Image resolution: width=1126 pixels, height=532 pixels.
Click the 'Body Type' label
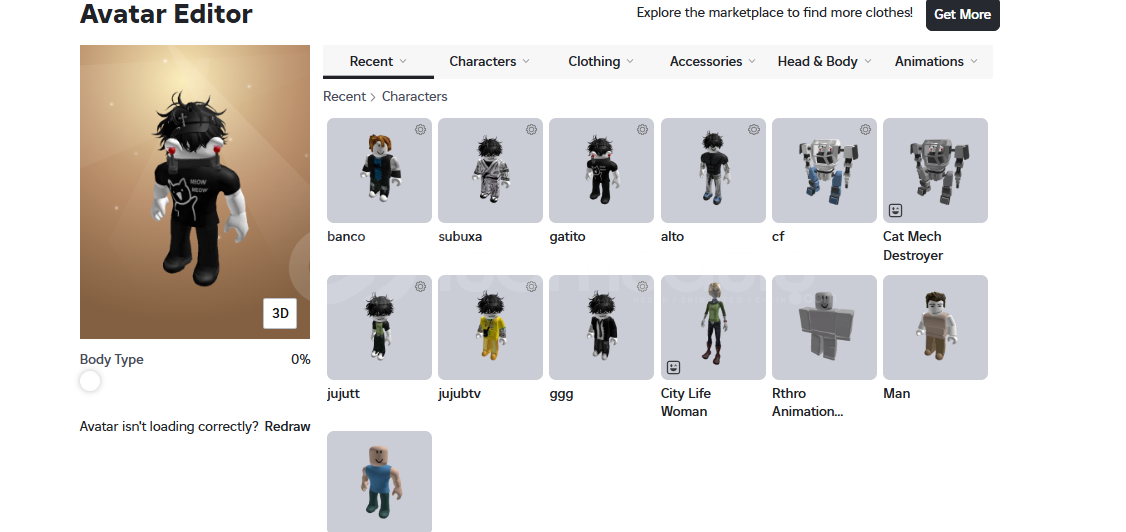(x=111, y=360)
